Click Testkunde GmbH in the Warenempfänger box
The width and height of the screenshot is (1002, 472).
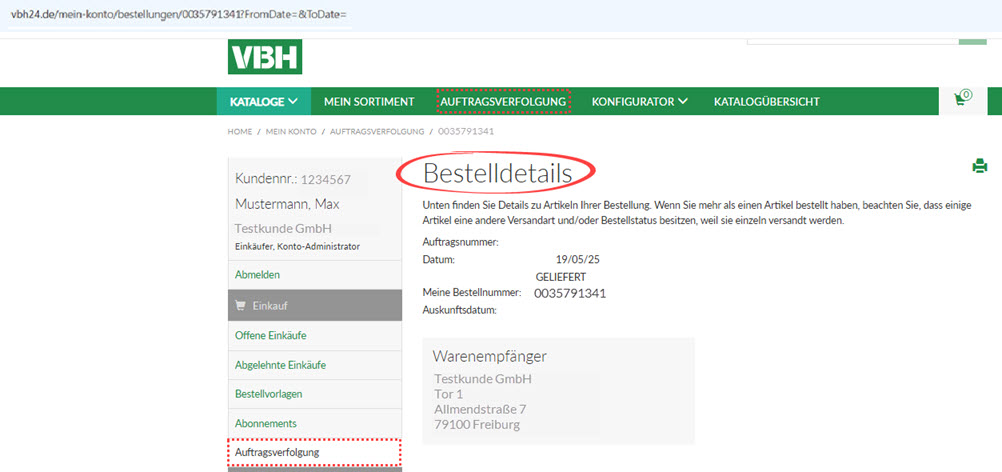pyautogui.click(x=483, y=379)
